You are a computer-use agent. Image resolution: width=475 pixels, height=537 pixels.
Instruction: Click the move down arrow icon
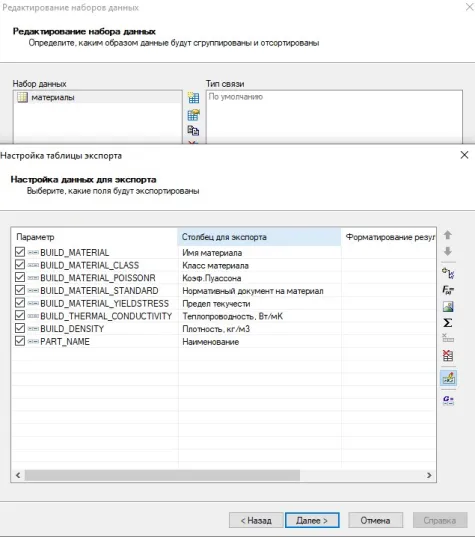[x=448, y=251]
